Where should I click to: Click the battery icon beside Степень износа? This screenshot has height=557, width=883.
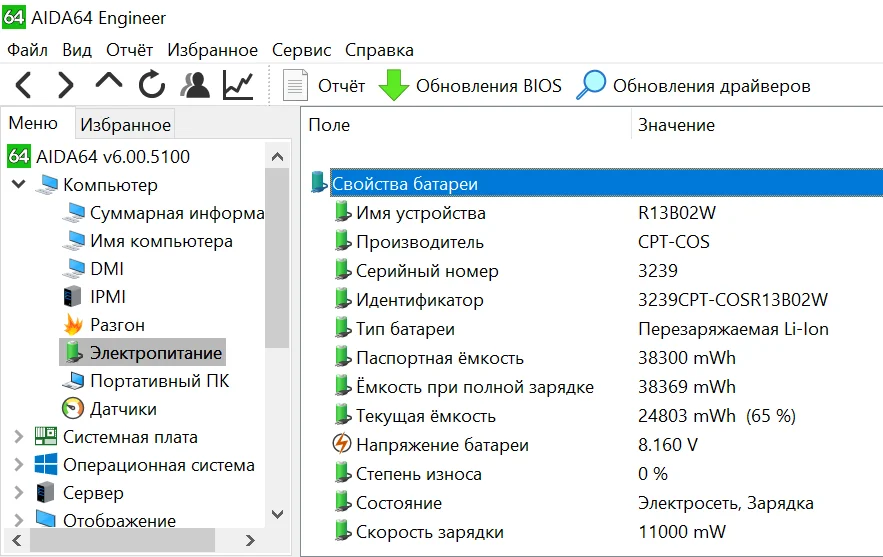click(x=342, y=473)
